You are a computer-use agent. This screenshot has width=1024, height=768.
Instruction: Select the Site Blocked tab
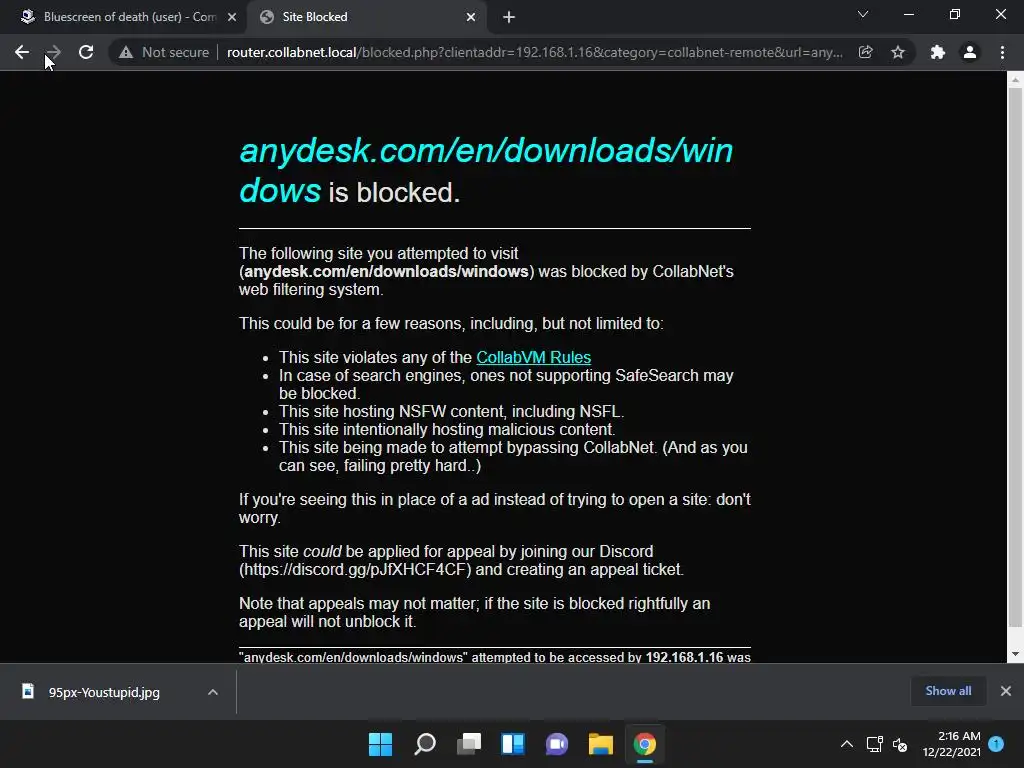(x=369, y=17)
